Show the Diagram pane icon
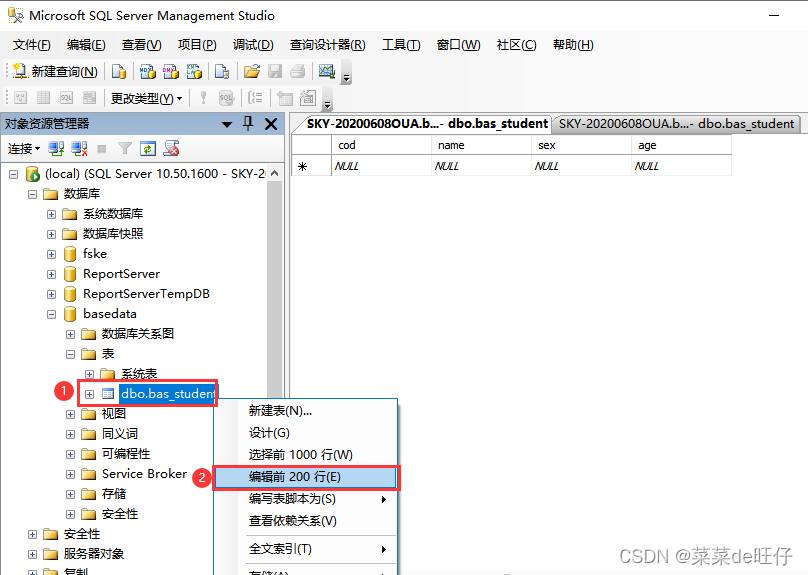 21,97
